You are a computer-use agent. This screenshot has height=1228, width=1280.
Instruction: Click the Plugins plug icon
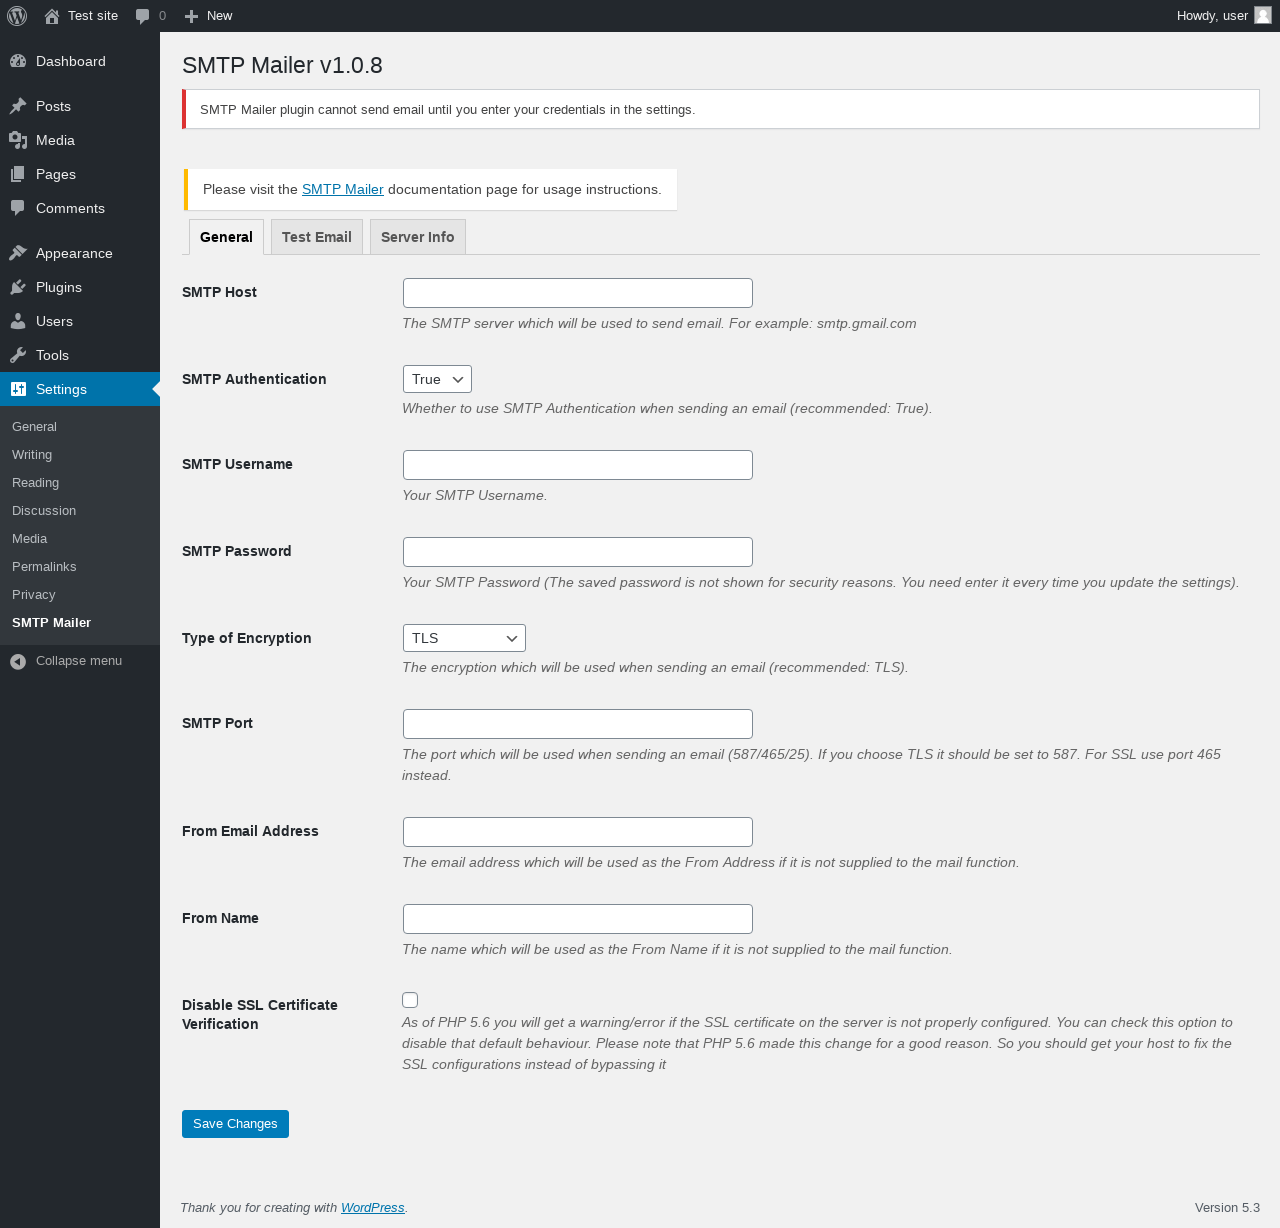(x=18, y=287)
